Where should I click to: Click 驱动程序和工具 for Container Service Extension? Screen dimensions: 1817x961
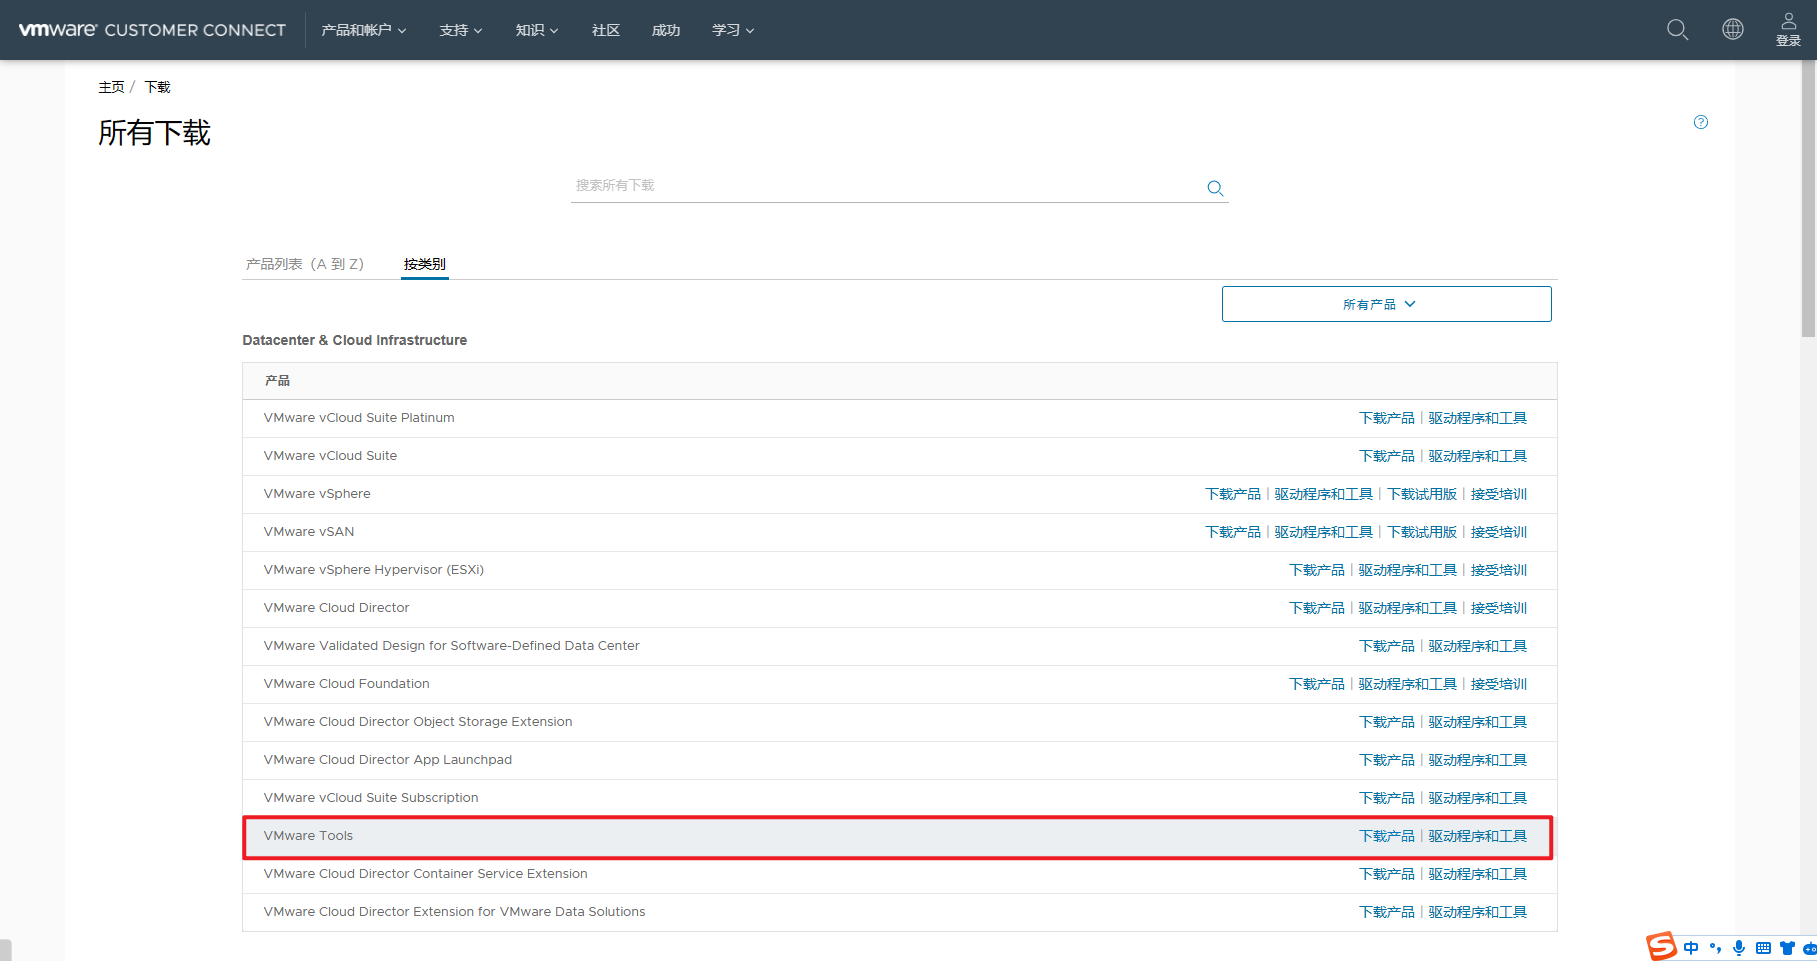pyautogui.click(x=1478, y=874)
